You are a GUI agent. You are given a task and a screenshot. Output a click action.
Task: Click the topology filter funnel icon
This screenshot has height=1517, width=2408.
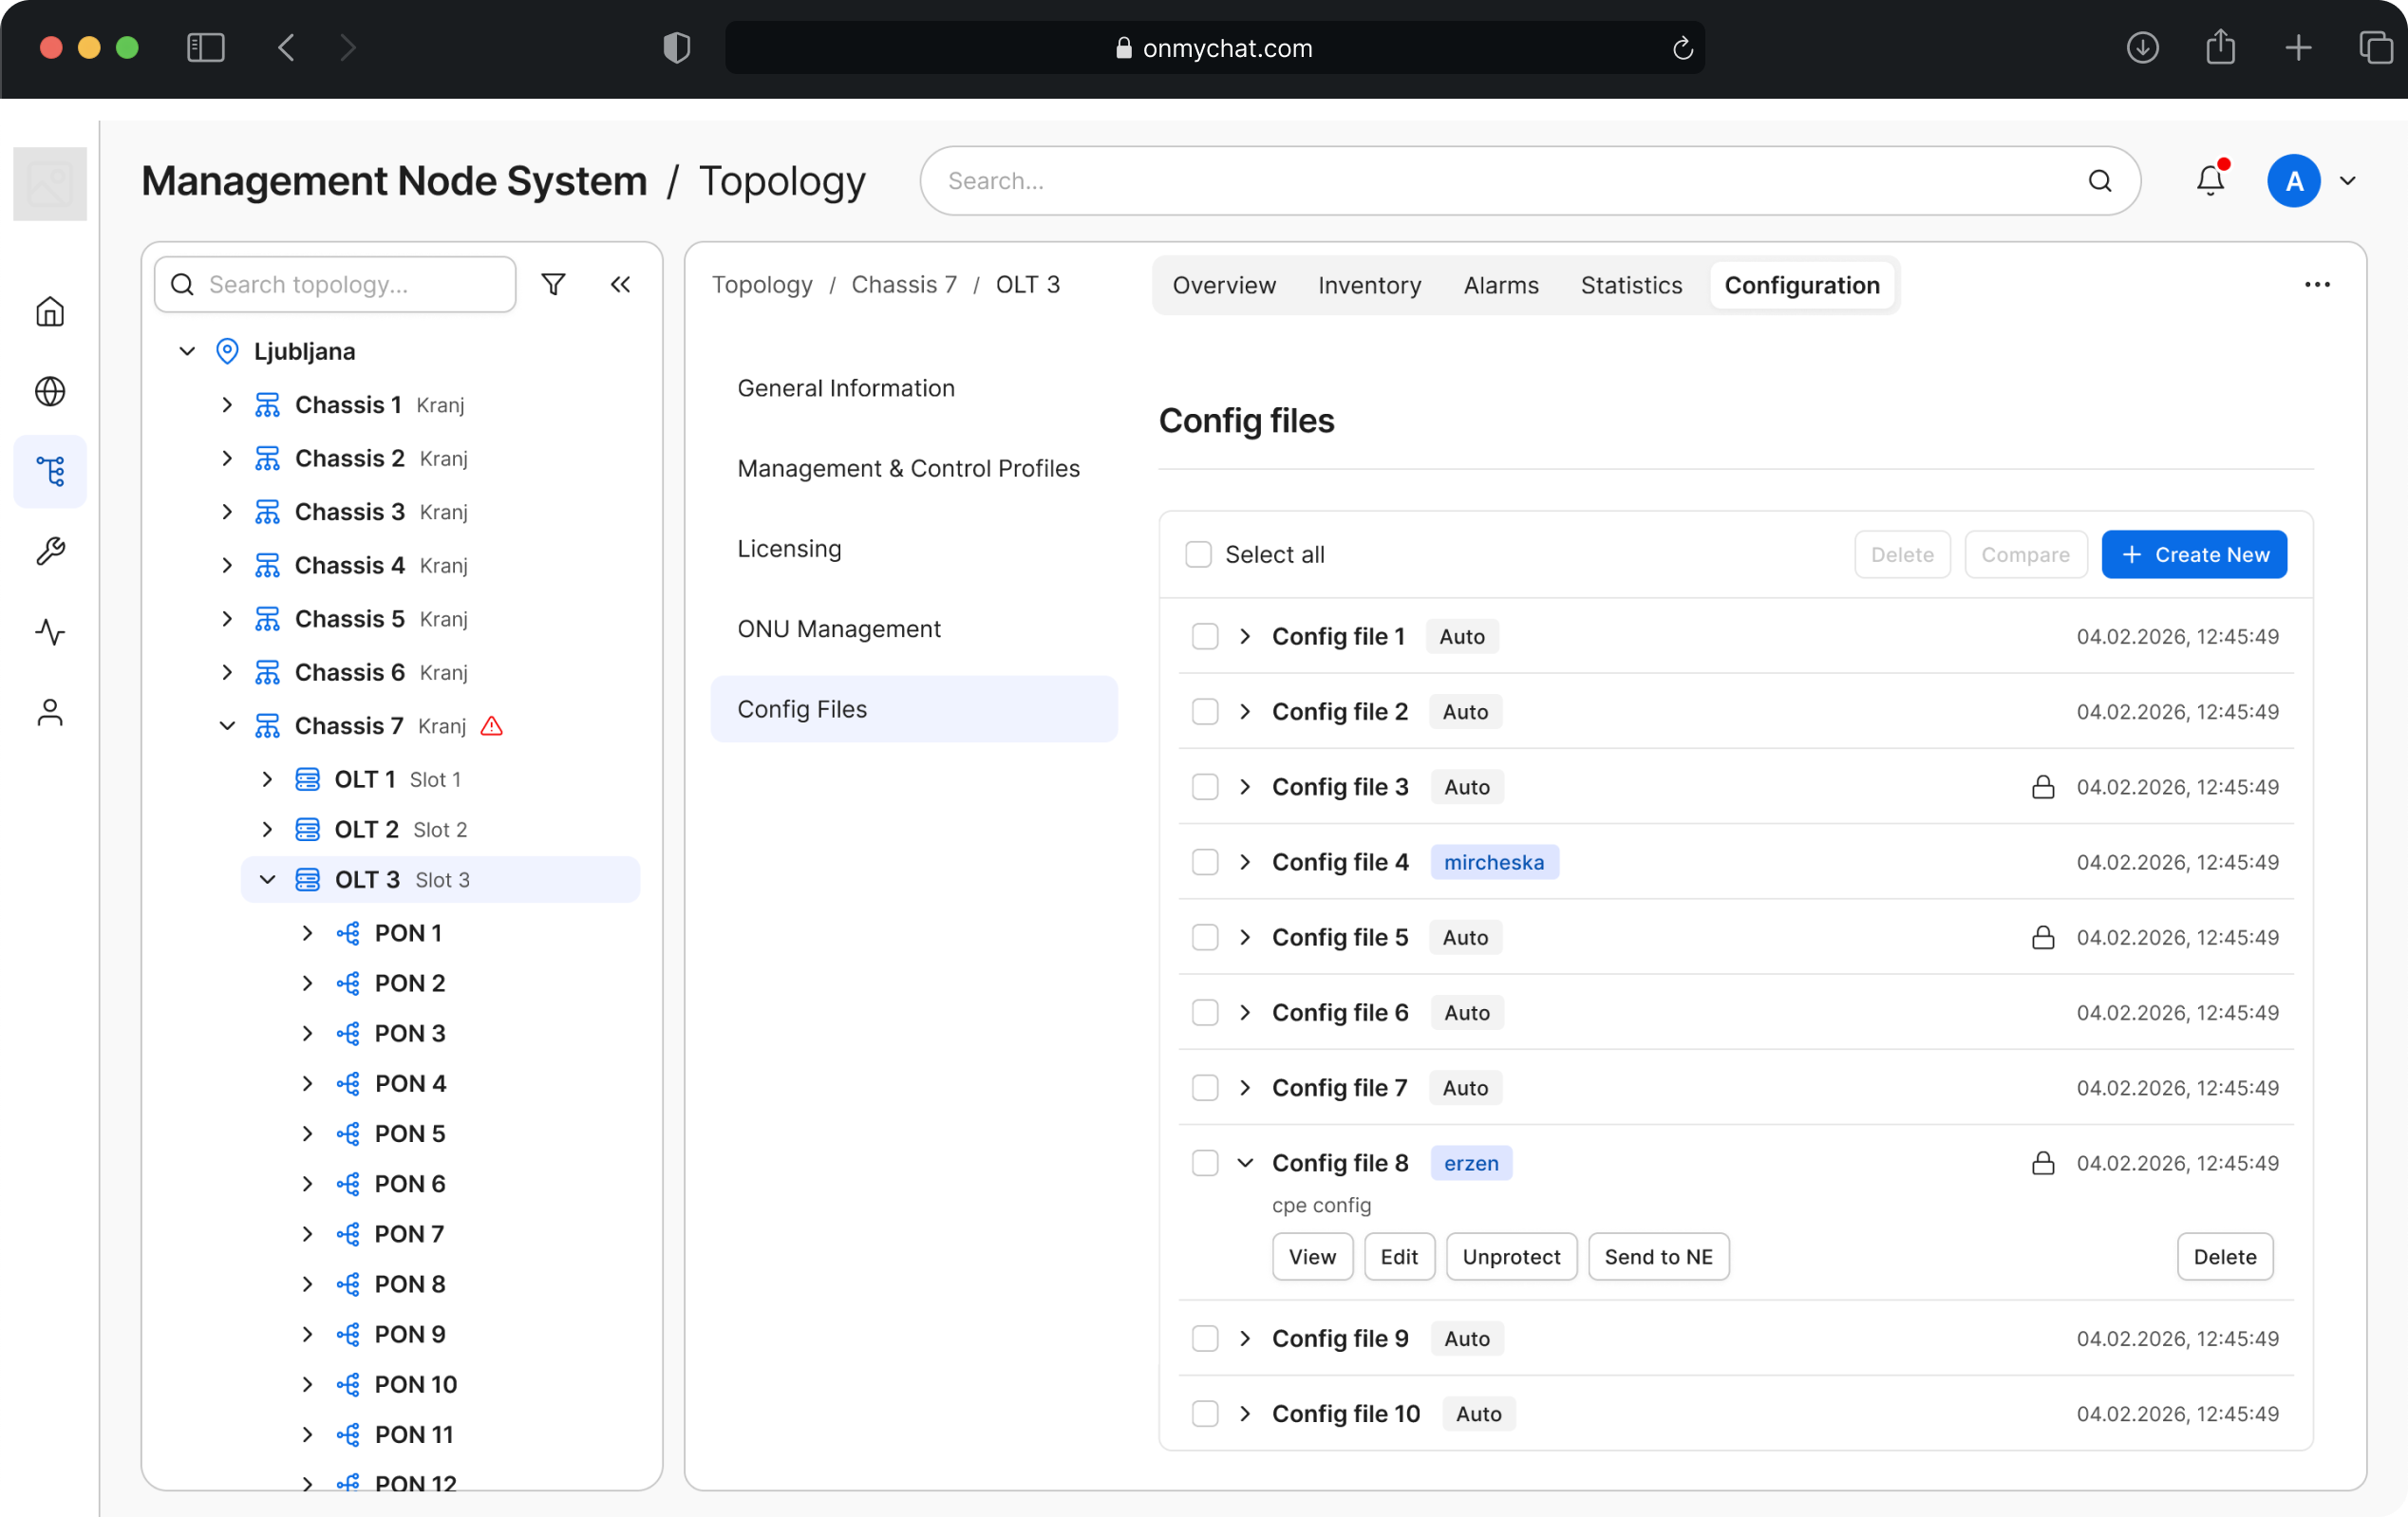click(553, 285)
